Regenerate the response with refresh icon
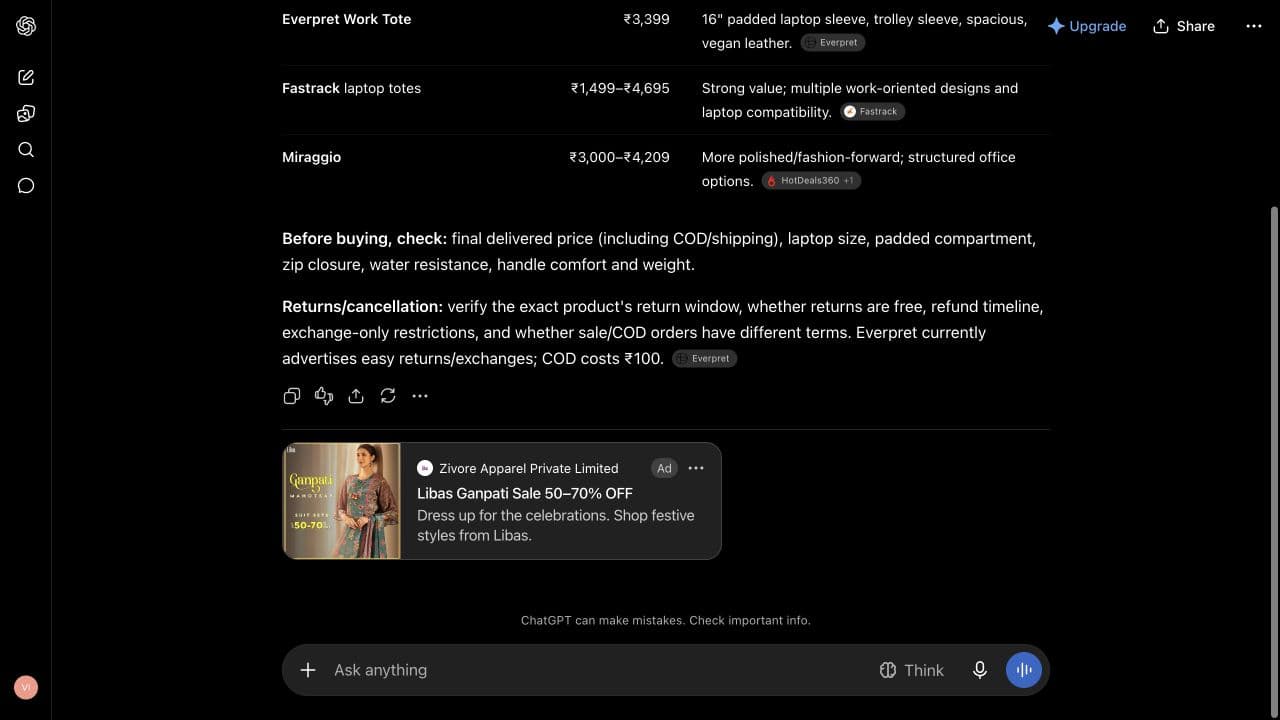The width and height of the screenshot is (1280, 720). [388, 396]
